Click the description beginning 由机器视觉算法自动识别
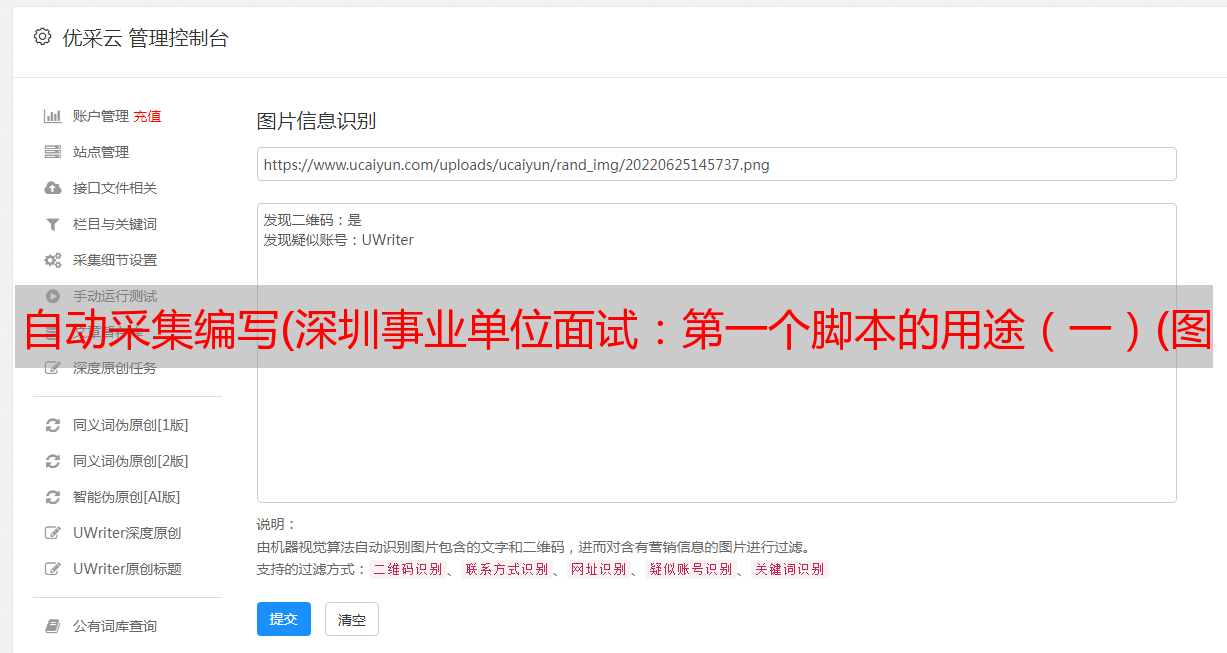The width and height of the screenshot is (1227, 653). 533,547
